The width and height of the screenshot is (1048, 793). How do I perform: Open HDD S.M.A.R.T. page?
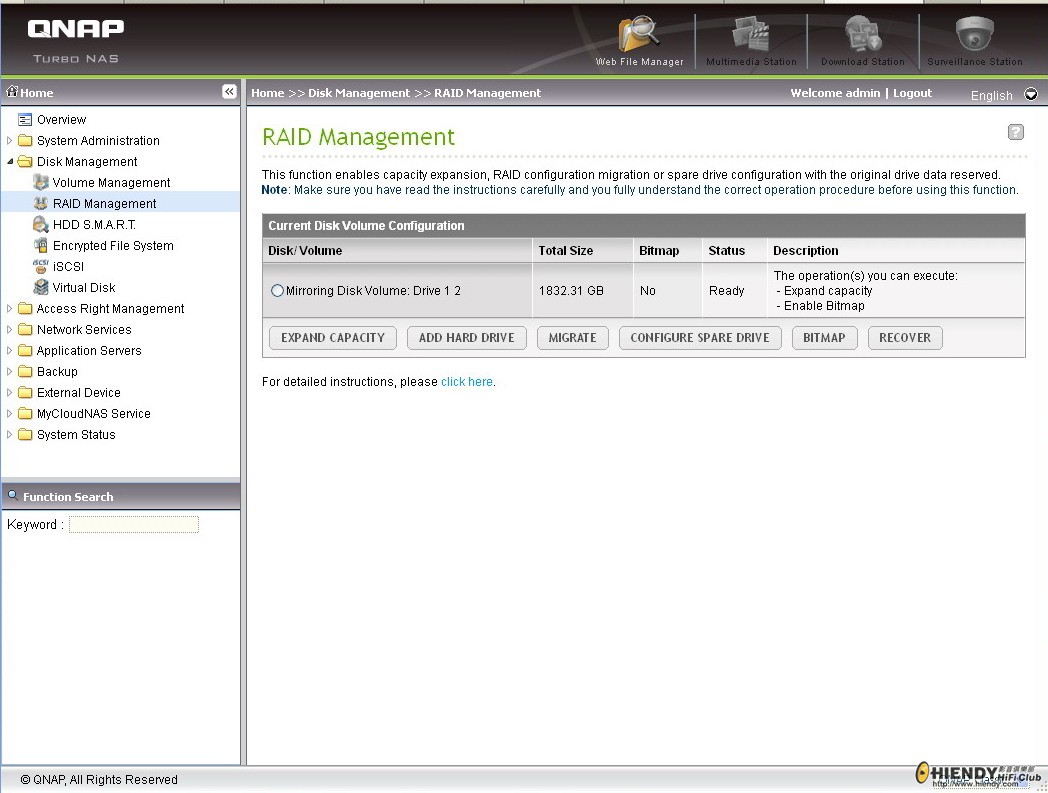(94, 225)
